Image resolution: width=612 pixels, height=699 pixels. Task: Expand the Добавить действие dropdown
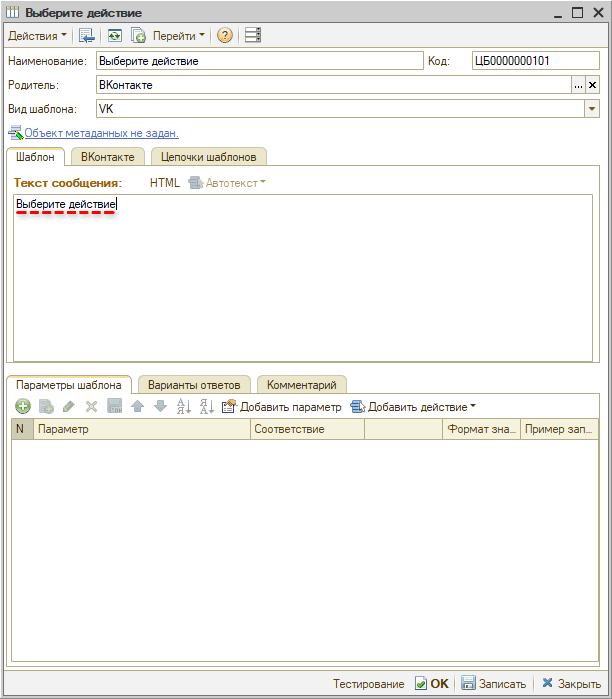point(412,407)
